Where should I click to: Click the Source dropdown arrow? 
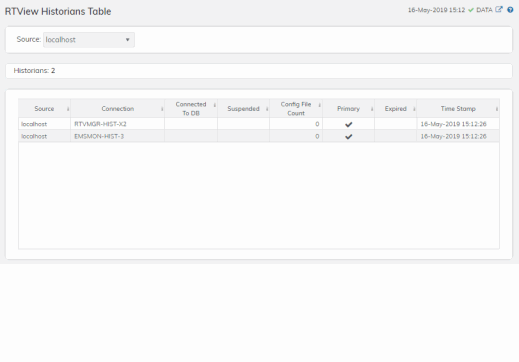[127, 40]
